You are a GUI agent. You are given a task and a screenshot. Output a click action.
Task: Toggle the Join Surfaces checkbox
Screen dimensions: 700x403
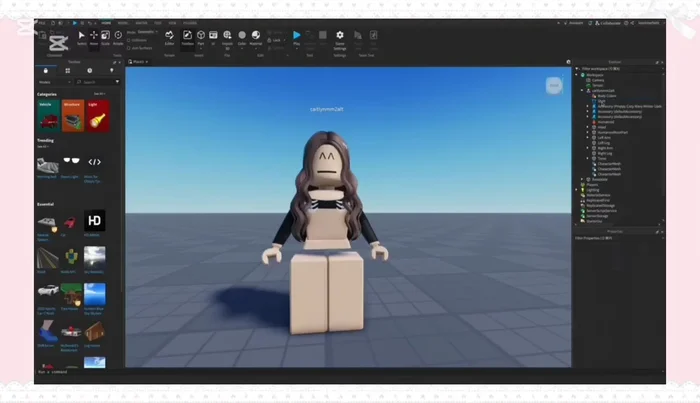(x=129, y=48)
